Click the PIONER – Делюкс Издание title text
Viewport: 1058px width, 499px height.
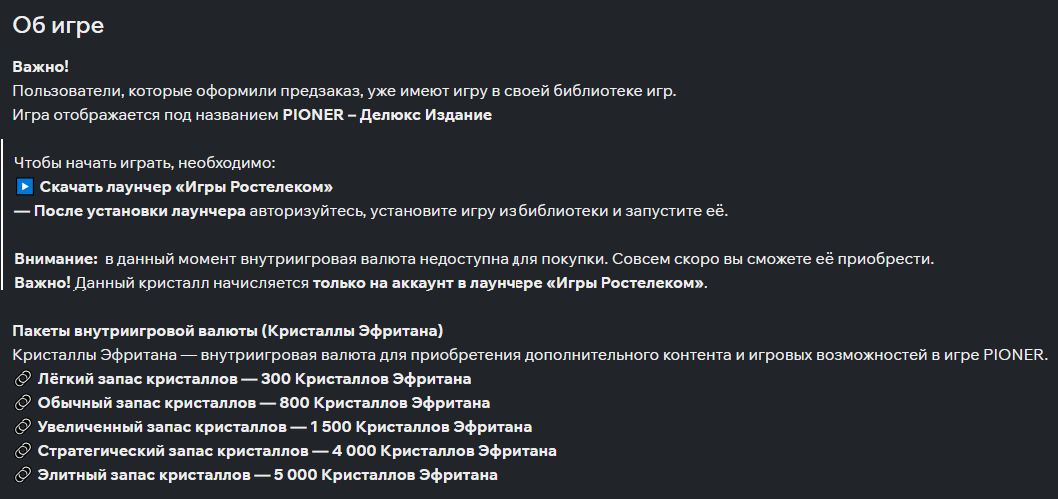[387, 115]
